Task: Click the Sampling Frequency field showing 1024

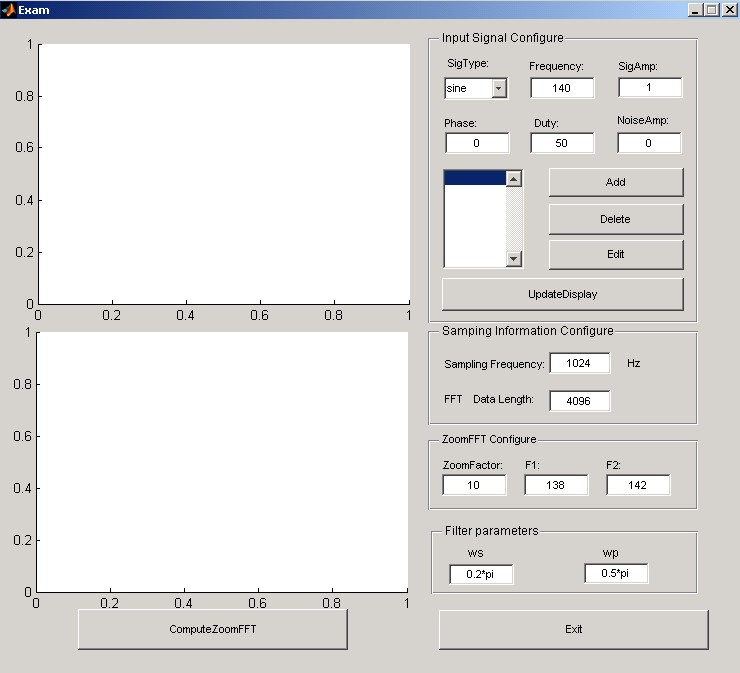Action: [x=579, y=363]
